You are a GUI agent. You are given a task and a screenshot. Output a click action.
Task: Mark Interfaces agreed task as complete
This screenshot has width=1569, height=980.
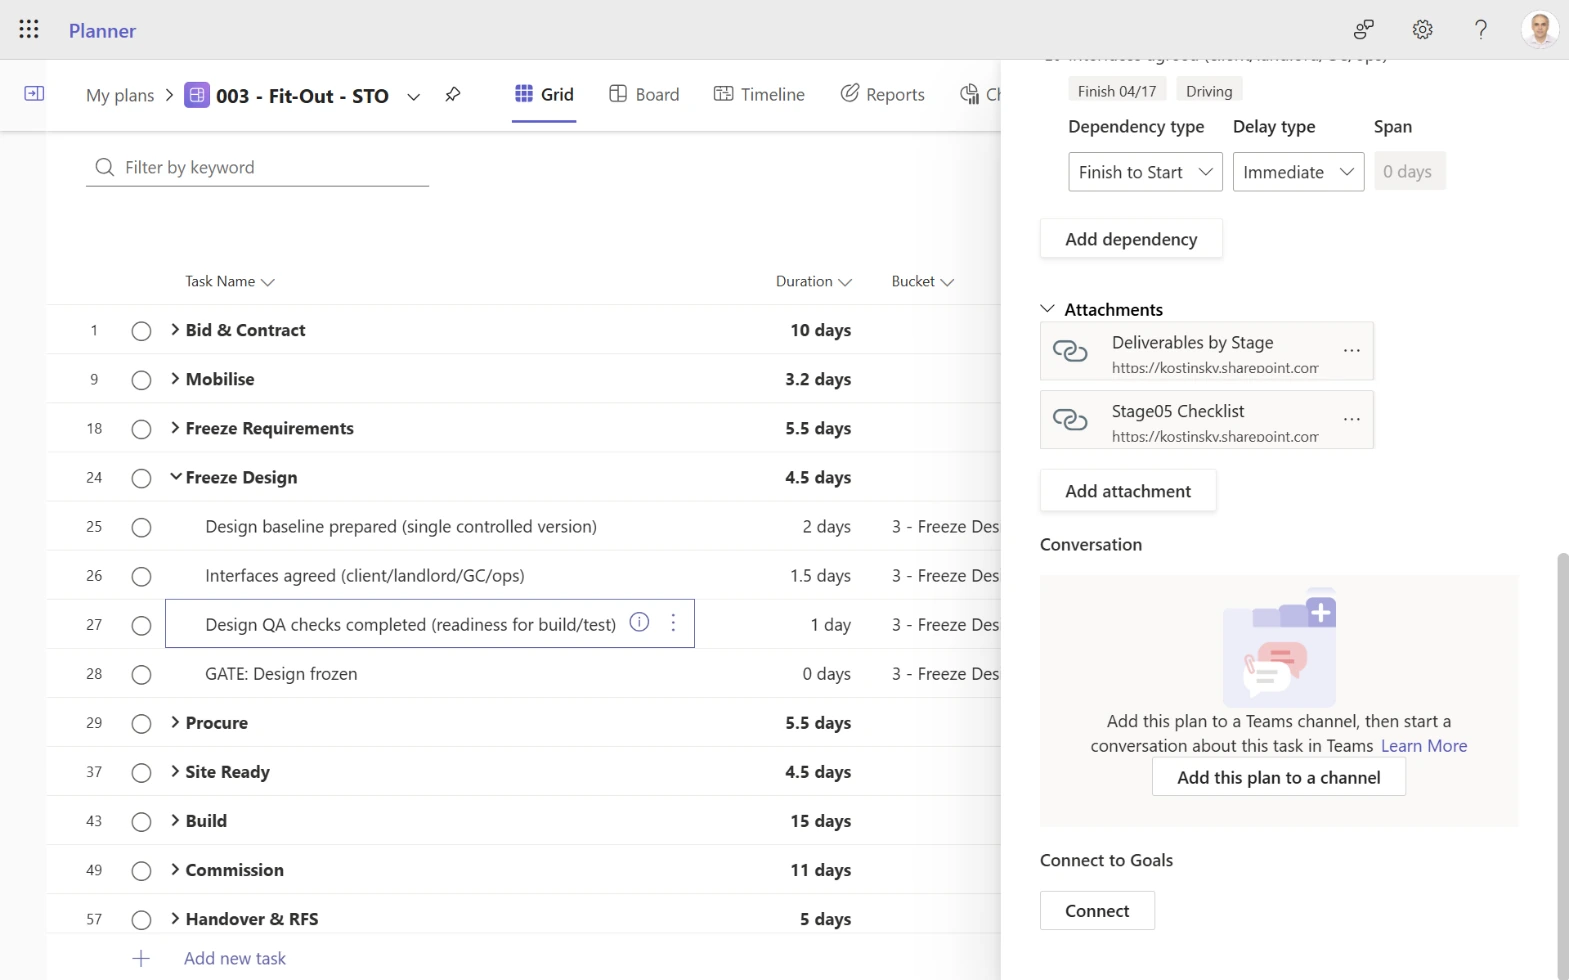141,576
